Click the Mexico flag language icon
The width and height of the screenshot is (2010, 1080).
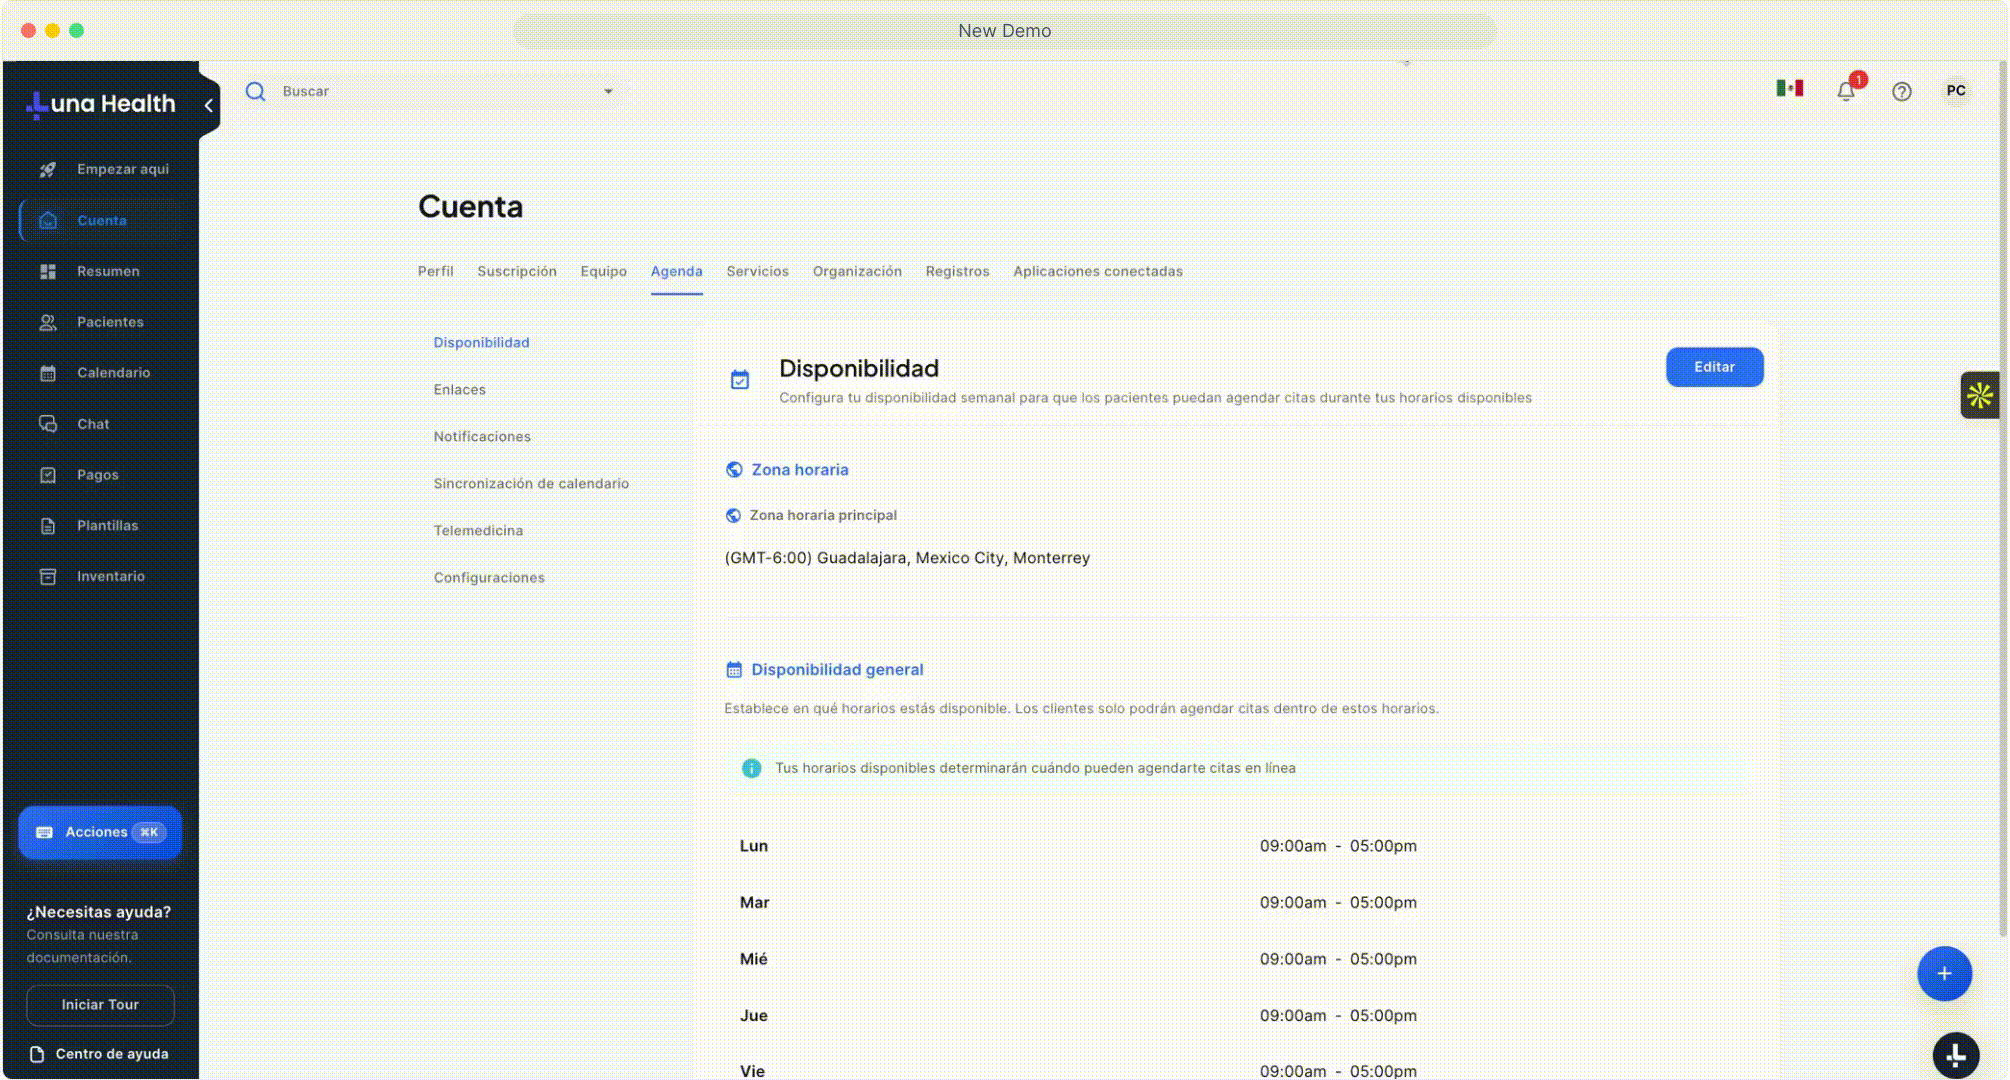[x=1789, y=89]
